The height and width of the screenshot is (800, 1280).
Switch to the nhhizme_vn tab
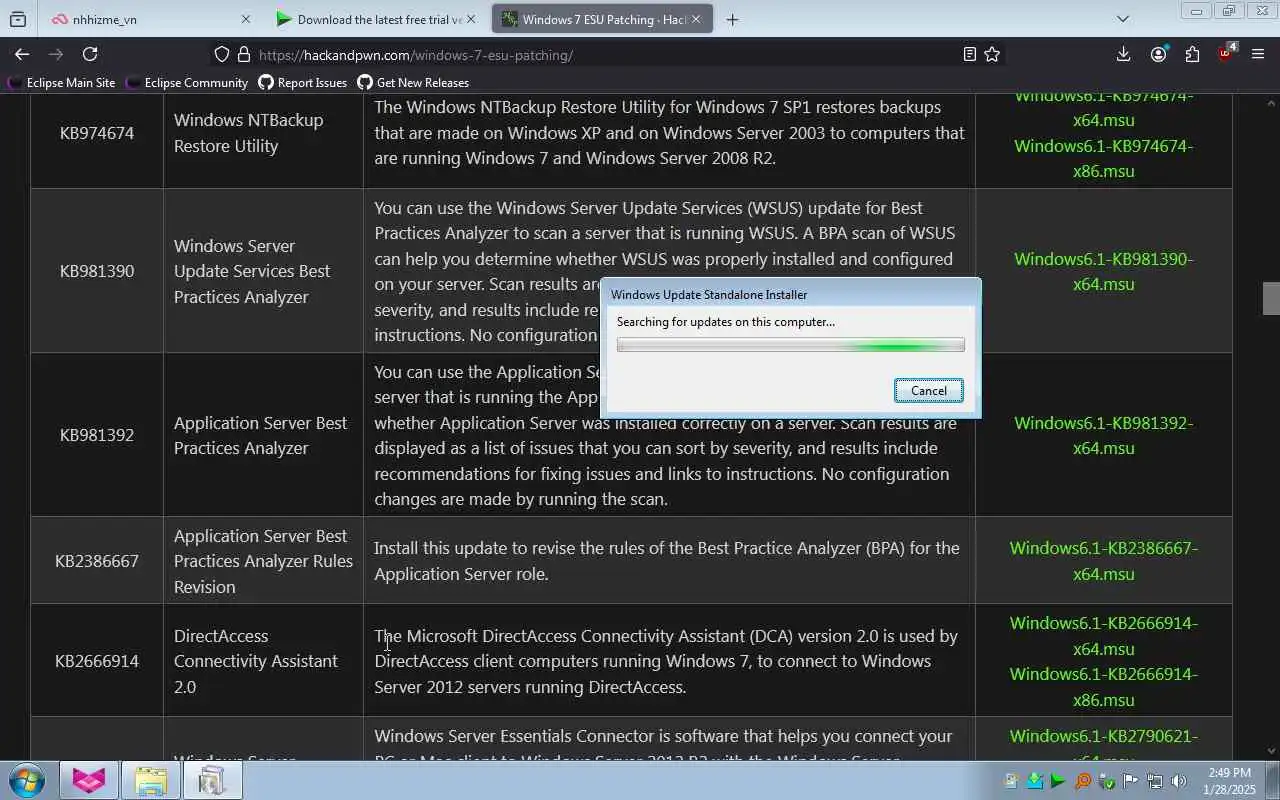(x=150, y=19)
